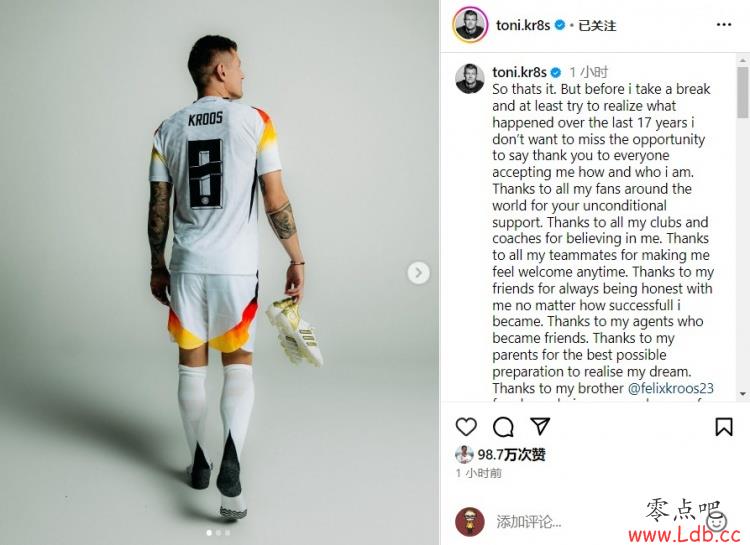Image resolution: width=750 pixels, height=545 pixels.
Task: Open comments via speech bubble icon
Action: pos(503,426)
